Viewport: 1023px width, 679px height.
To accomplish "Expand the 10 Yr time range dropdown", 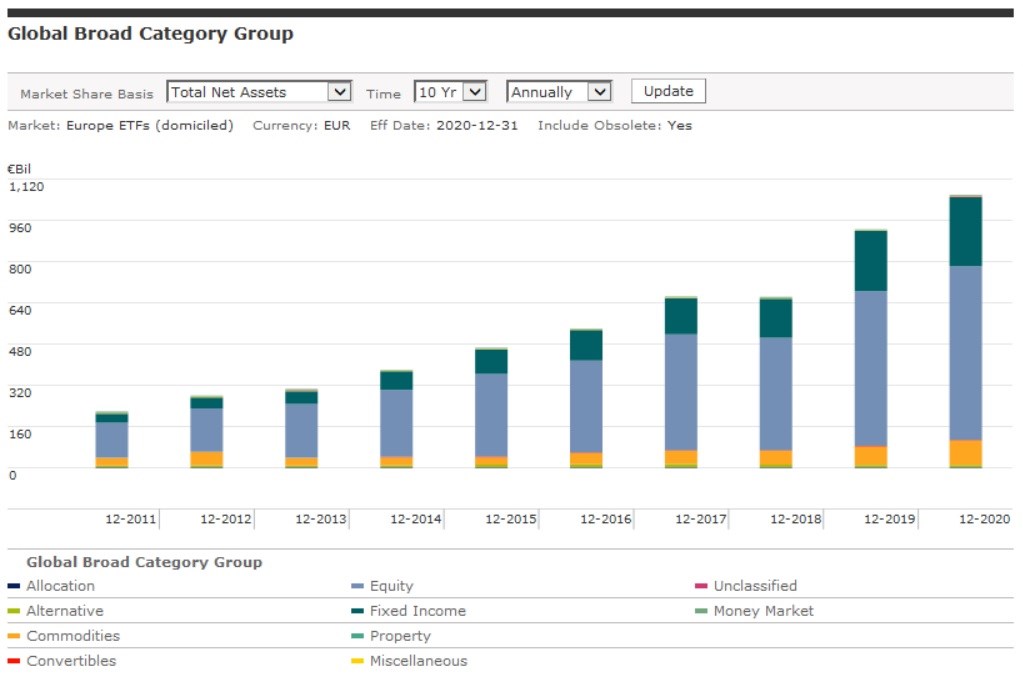I will pos(450,92).
